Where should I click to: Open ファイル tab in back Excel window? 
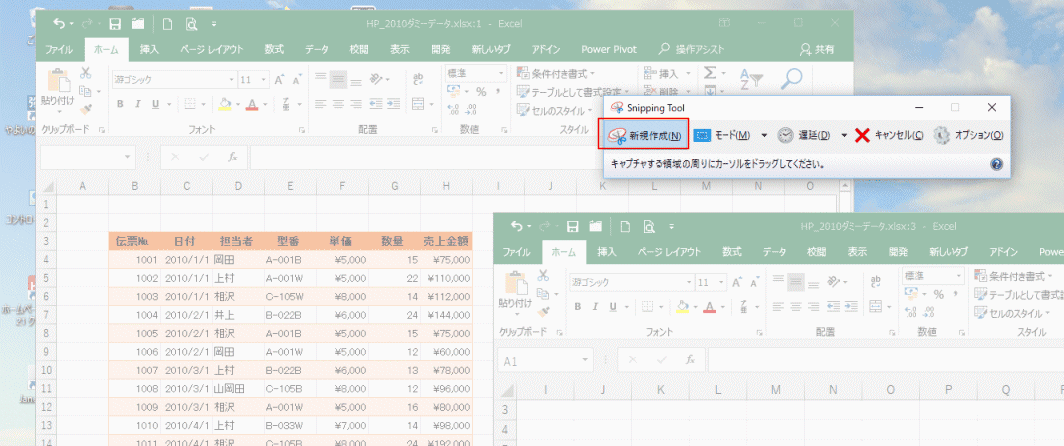(x=59, y=50)
